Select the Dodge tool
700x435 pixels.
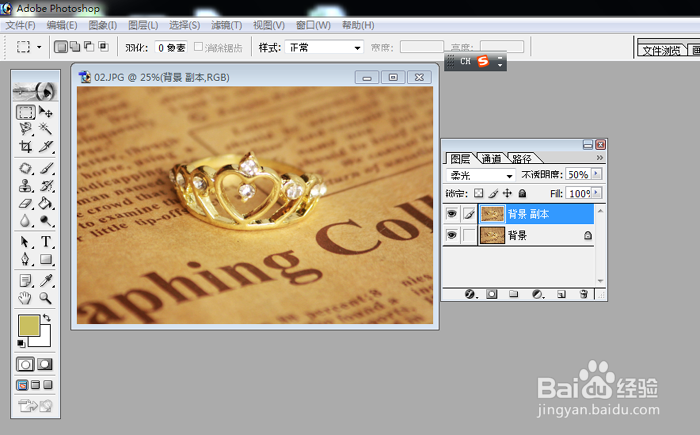pos(46,221)
